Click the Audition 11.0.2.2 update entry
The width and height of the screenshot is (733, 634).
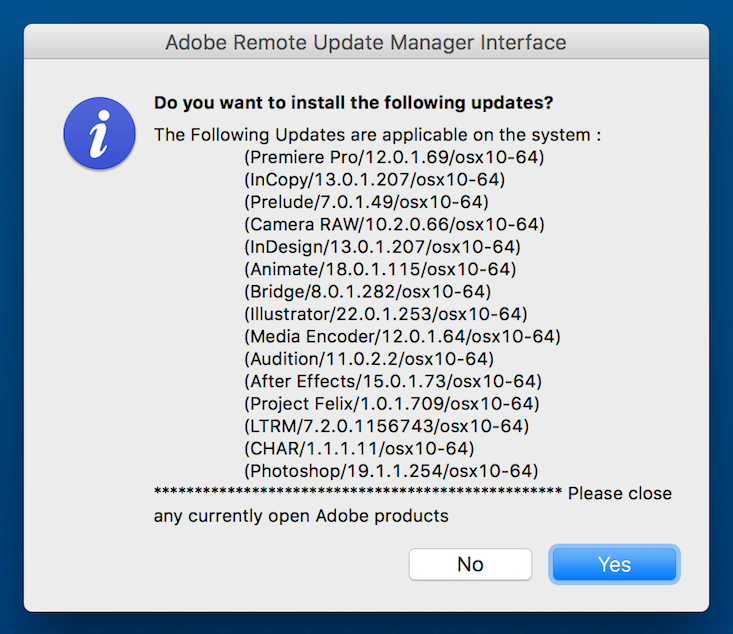tap(369, 360)
